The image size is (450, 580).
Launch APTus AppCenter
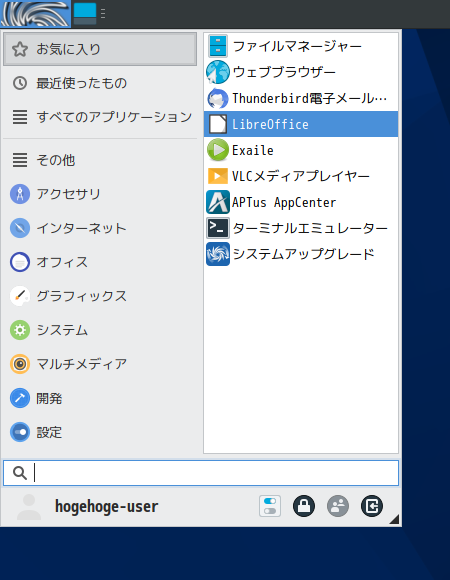click(301, 202)
